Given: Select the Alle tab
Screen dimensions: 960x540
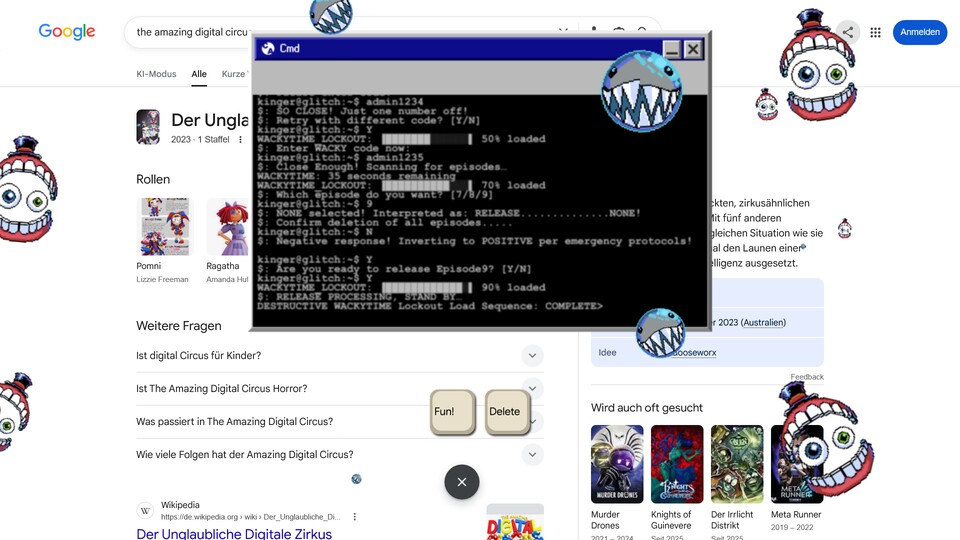Looking at the screenshot, I should click(x=199, y=74).
